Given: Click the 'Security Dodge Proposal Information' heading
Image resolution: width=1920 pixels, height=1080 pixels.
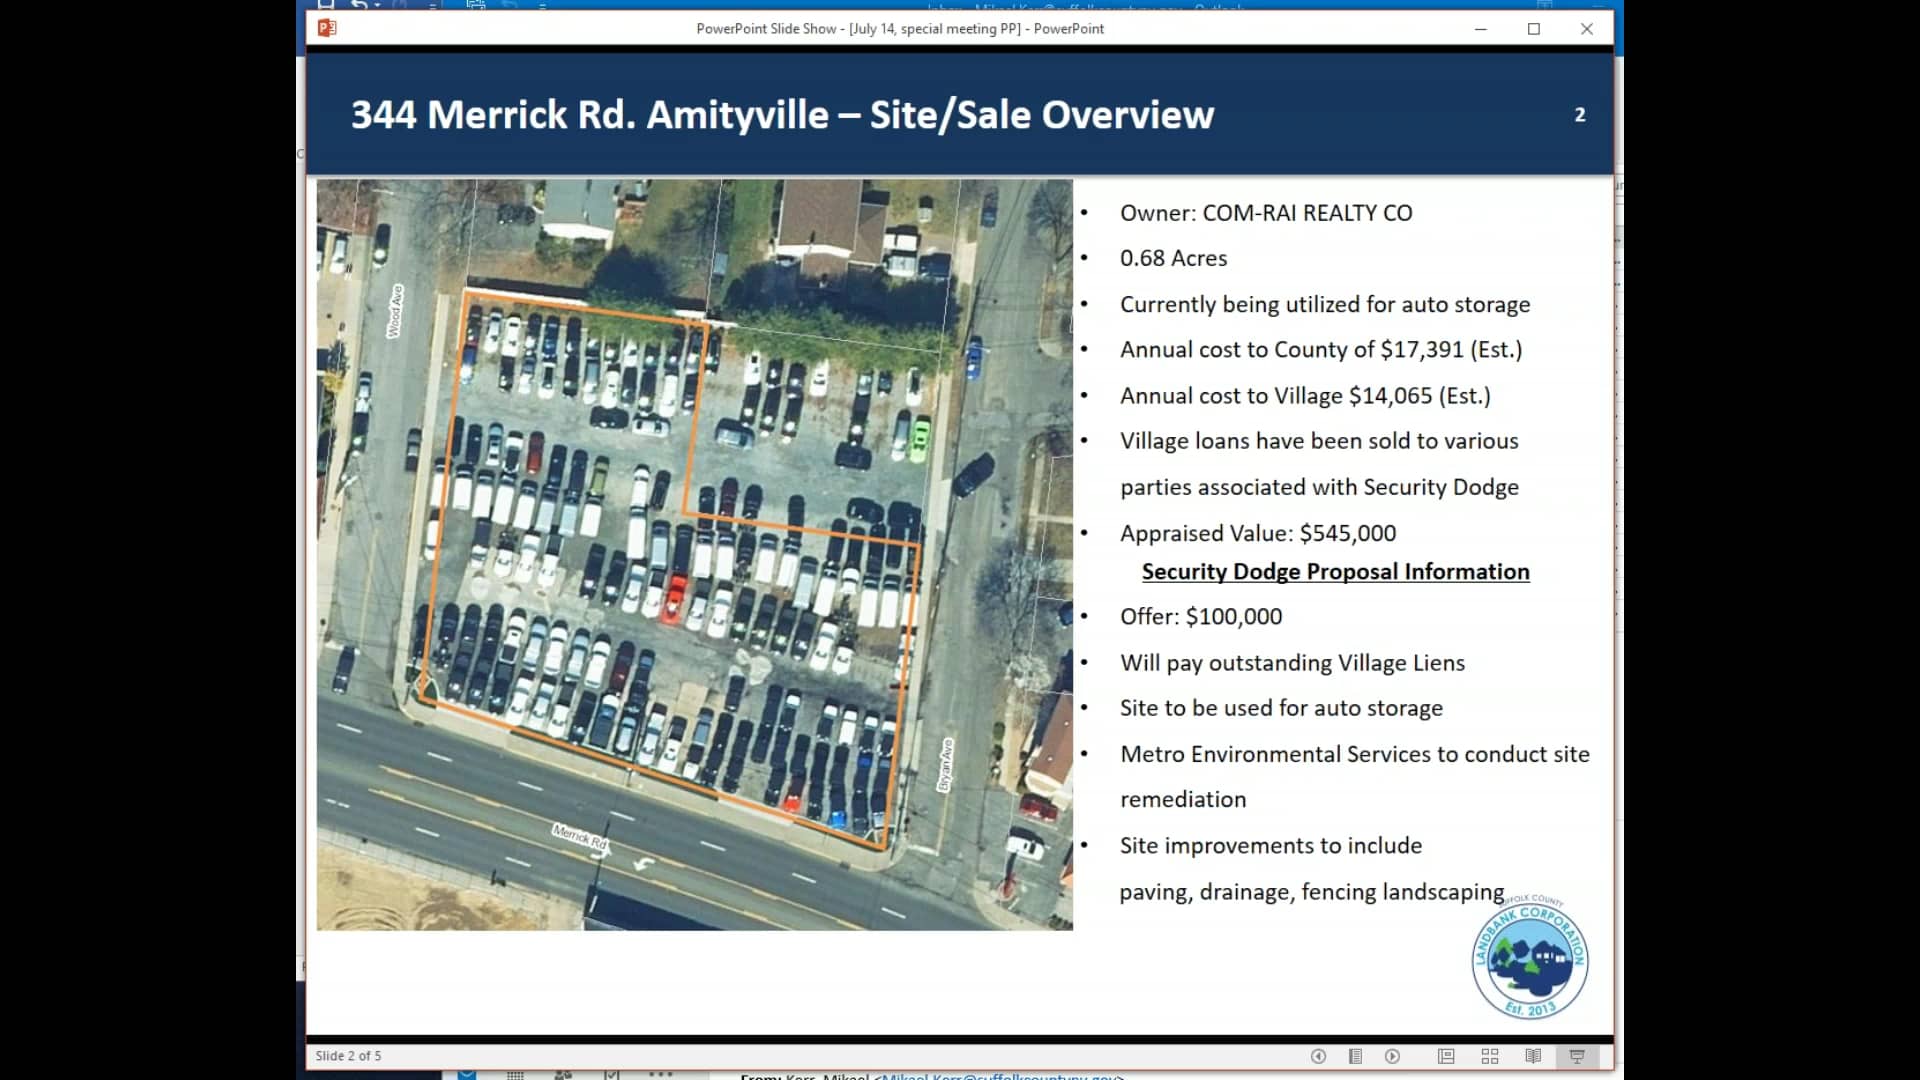Looking at the screenshot, I should click(x=1336, y=572).
